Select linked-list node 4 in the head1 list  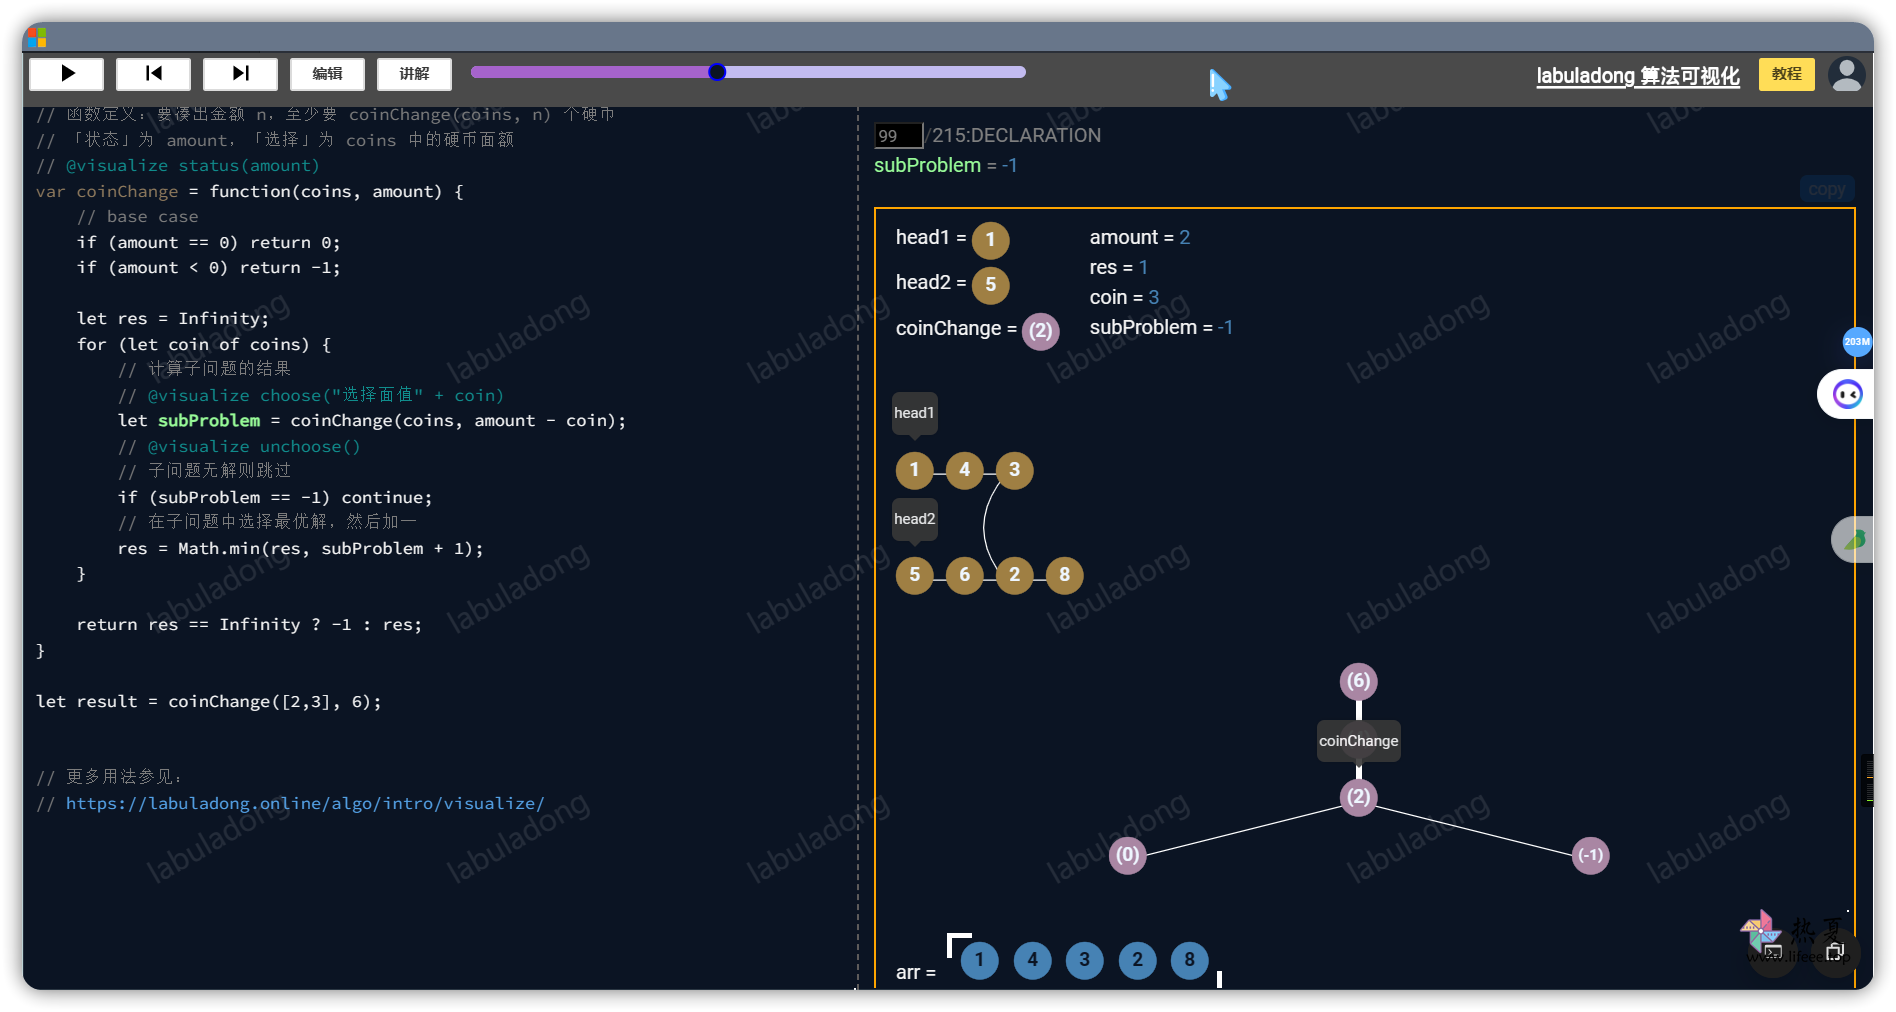(x=964, y=470)
